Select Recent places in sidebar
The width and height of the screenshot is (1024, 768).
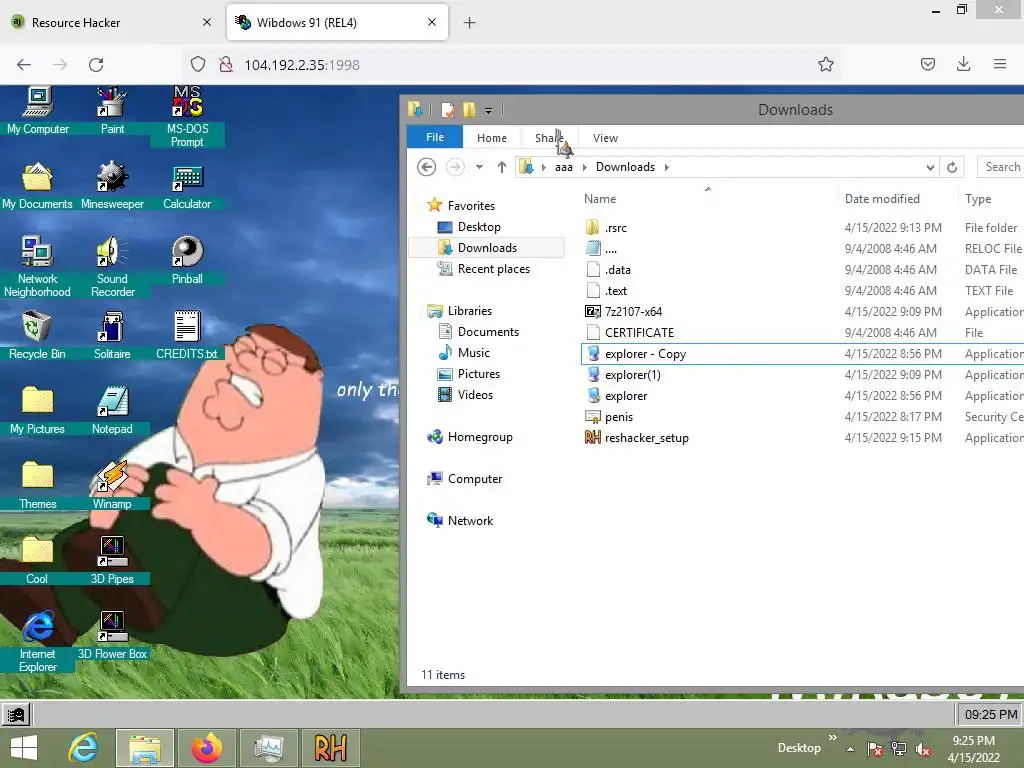pyautogui.click(x=494, y=268)
